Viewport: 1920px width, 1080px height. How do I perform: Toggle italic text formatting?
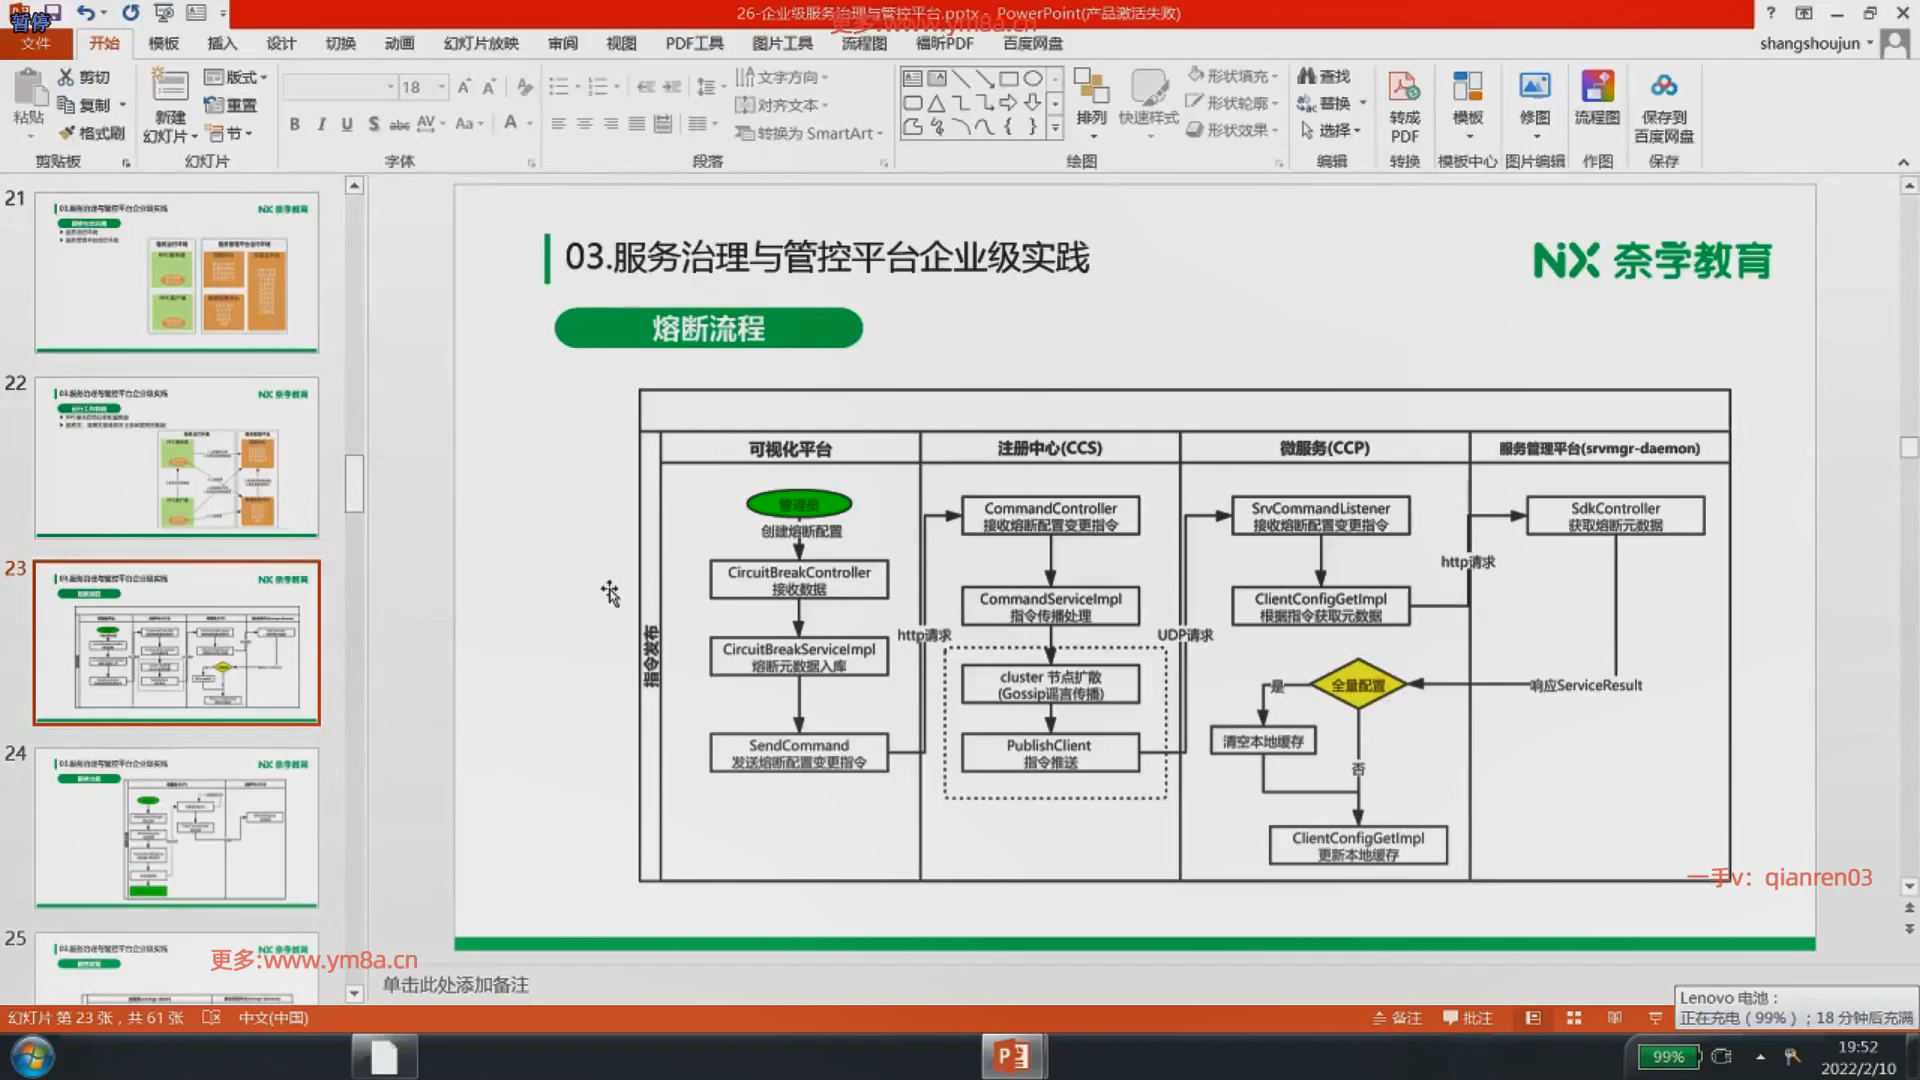tap(321, 124)
